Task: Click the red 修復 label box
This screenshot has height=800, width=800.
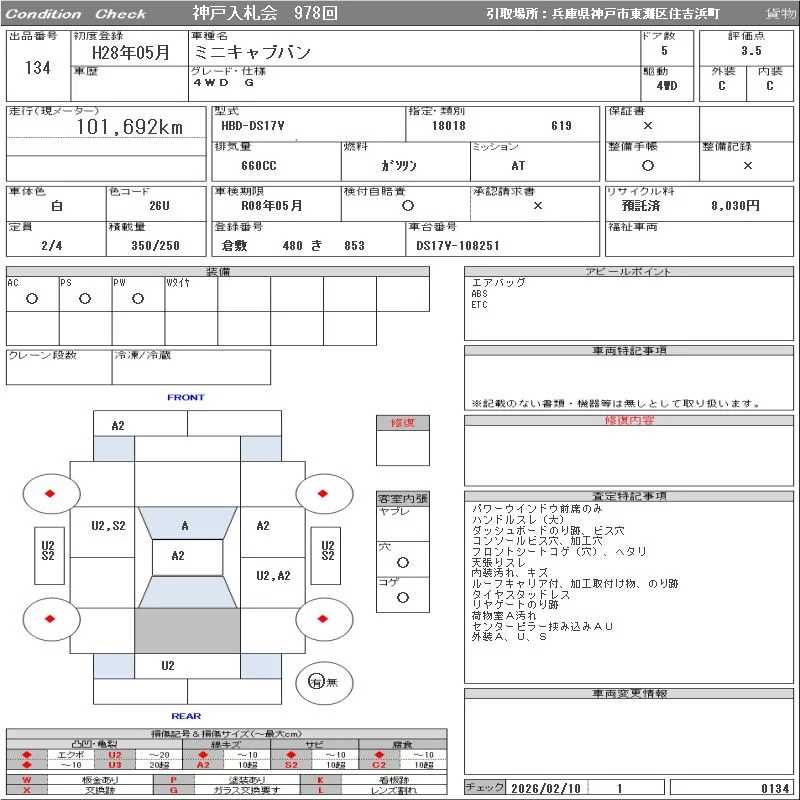Action: [402, 423]
